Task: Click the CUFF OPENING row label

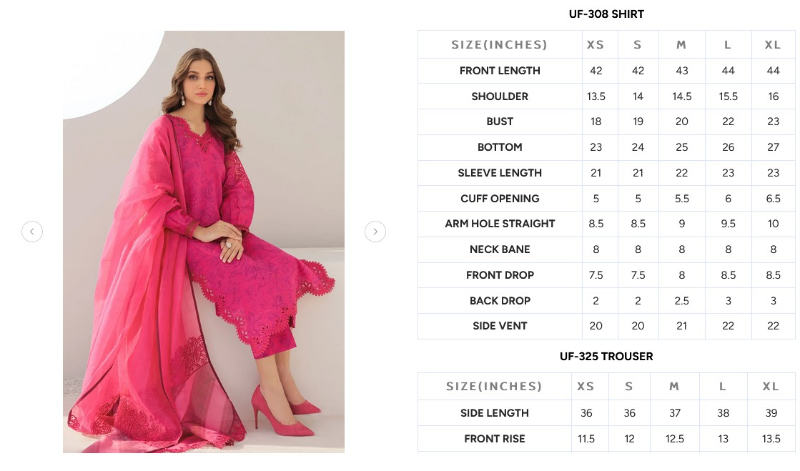Action: 499,199
